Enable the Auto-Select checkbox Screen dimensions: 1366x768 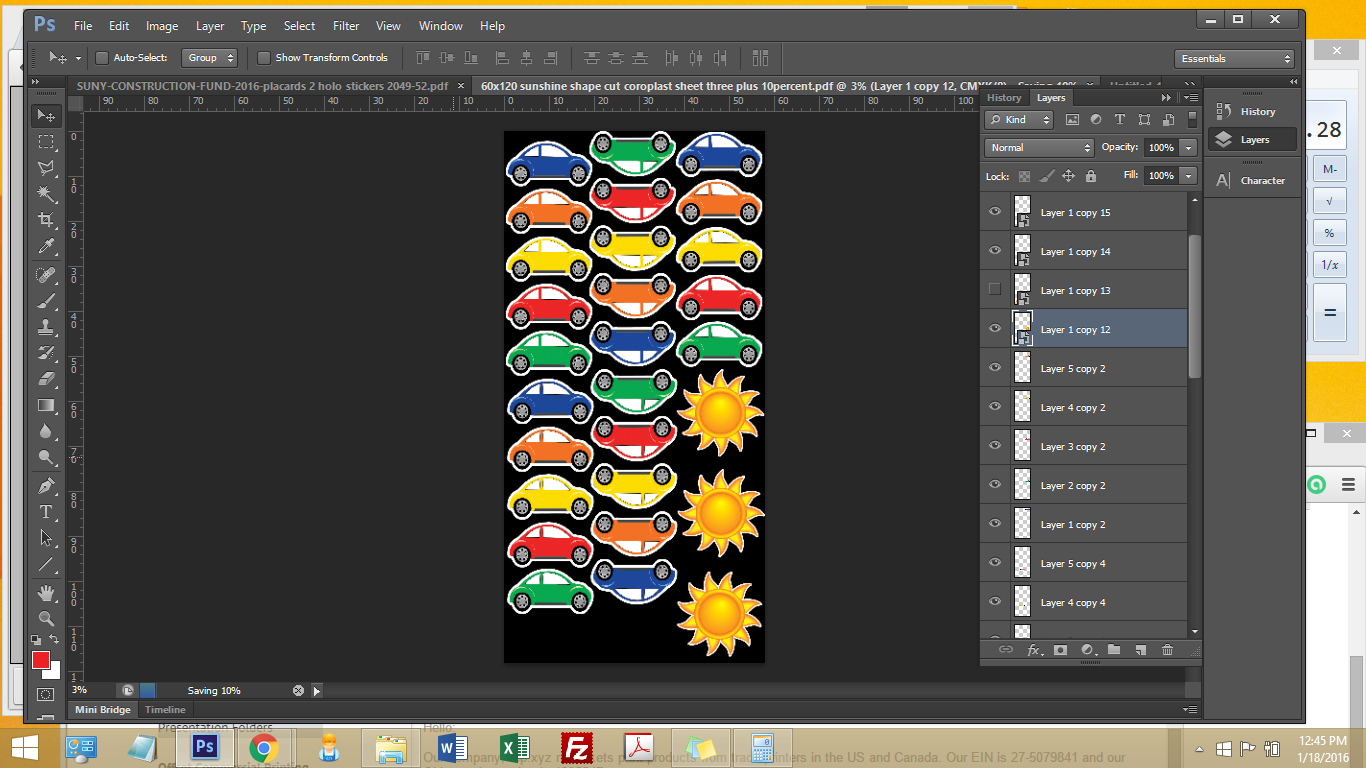click(102, 58)
